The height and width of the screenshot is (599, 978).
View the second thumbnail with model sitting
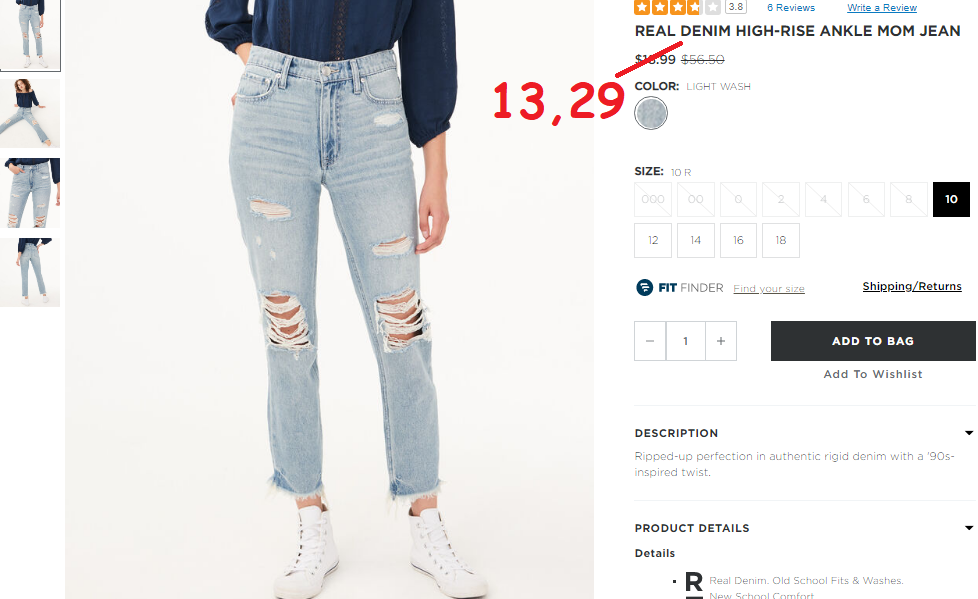30,113
